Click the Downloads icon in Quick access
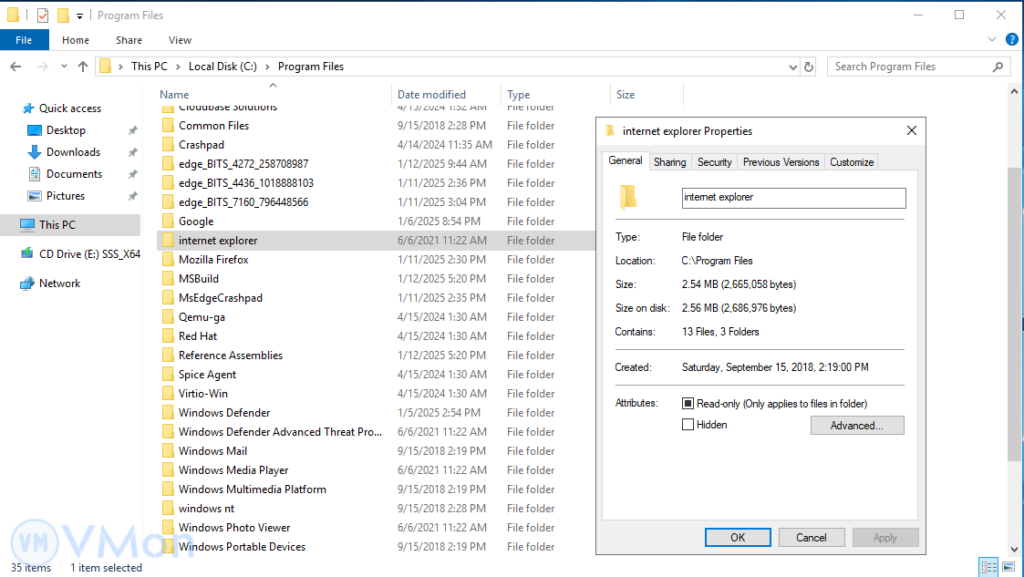The height and width of the screenshot is (577, 1024). pos(34,152)
